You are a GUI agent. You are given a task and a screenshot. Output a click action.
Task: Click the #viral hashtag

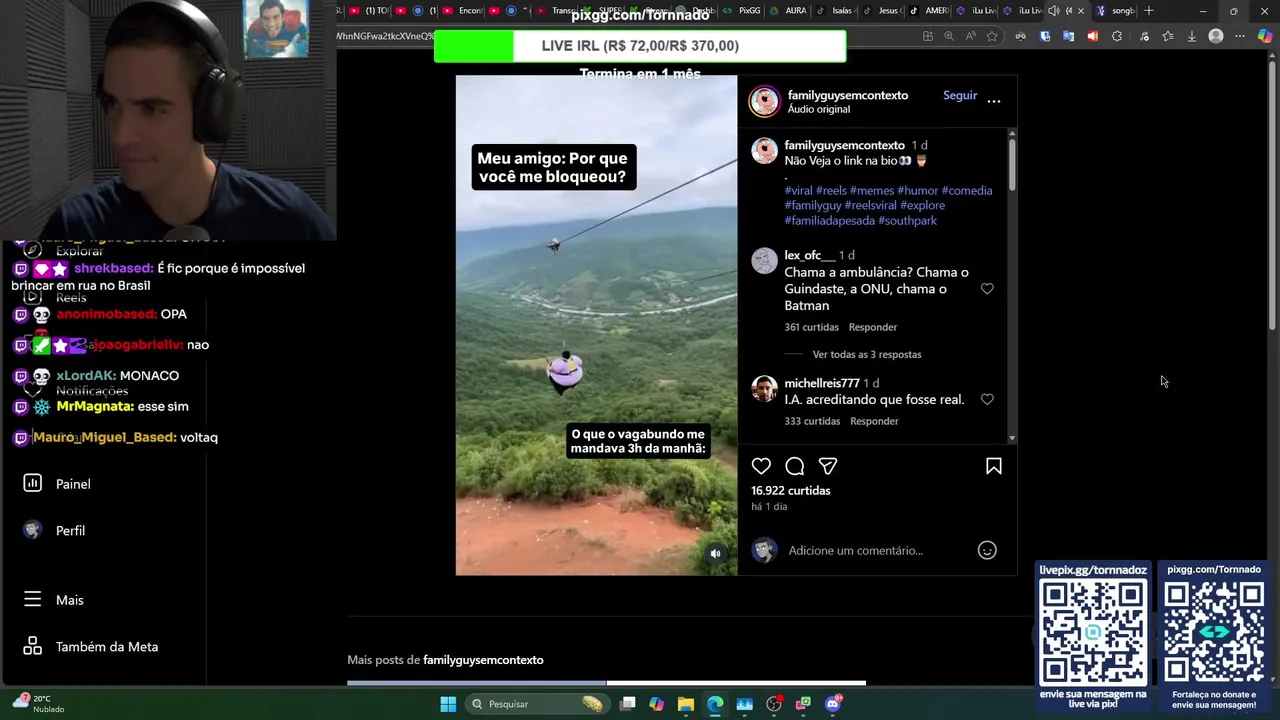(798, 190)
